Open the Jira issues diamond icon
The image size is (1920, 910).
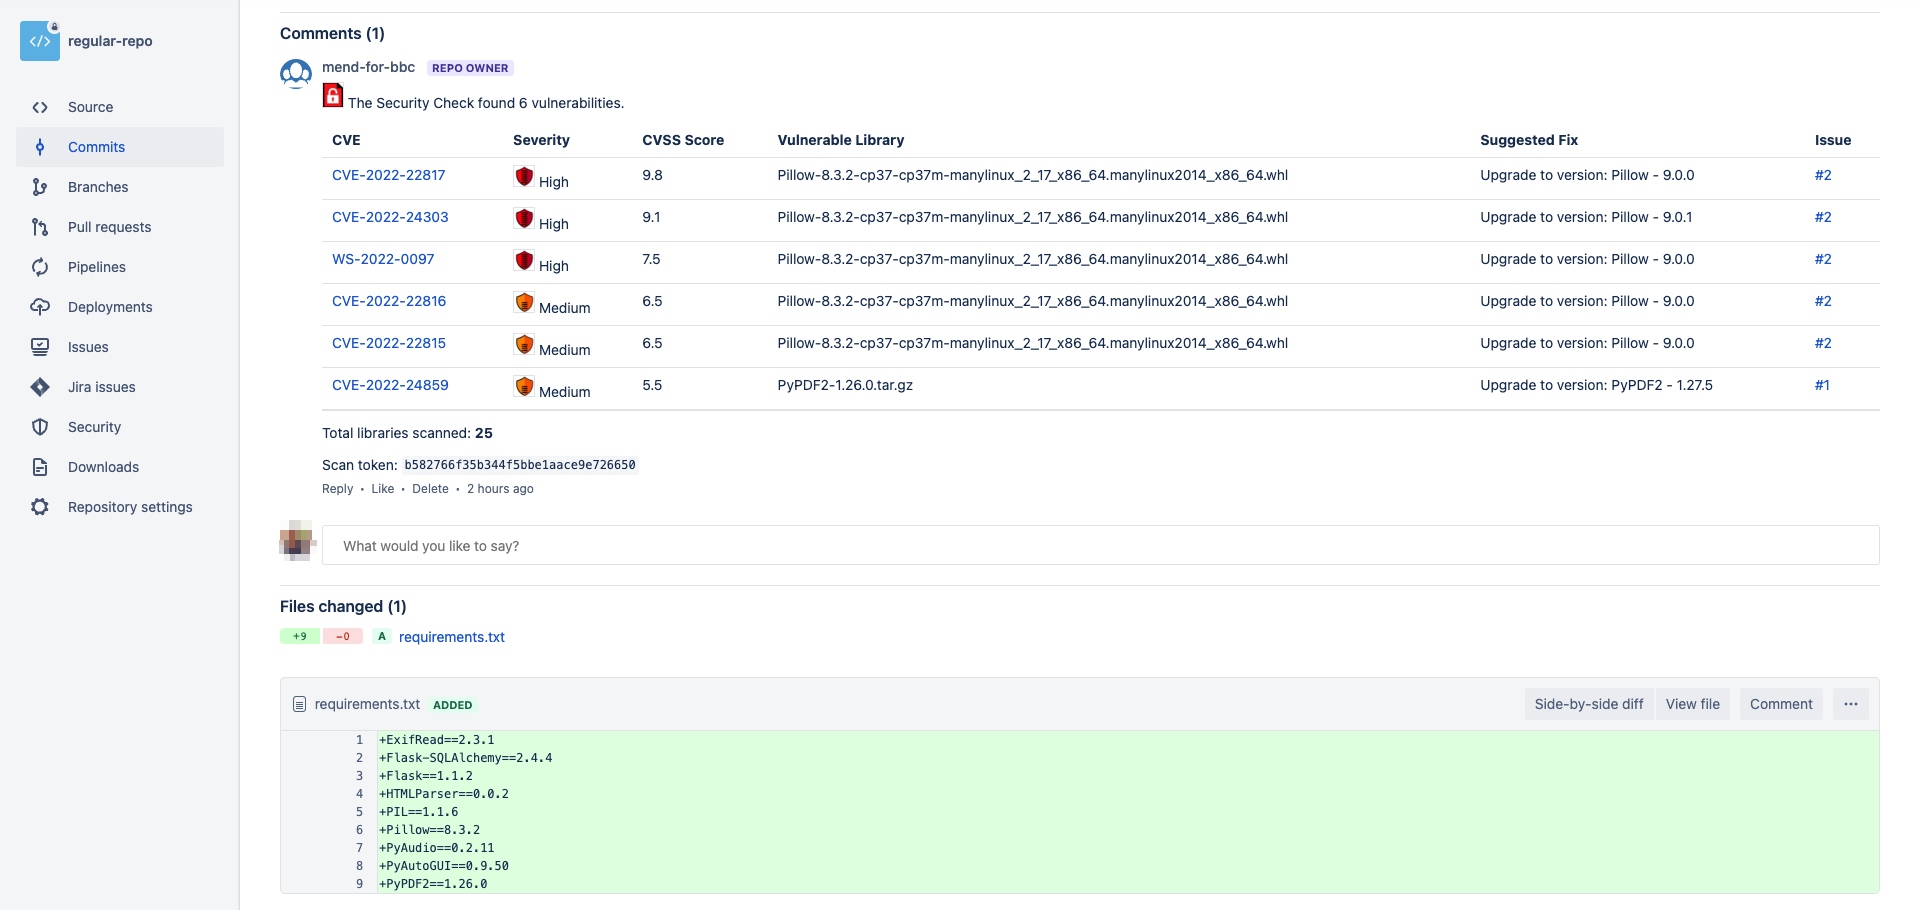40,387
